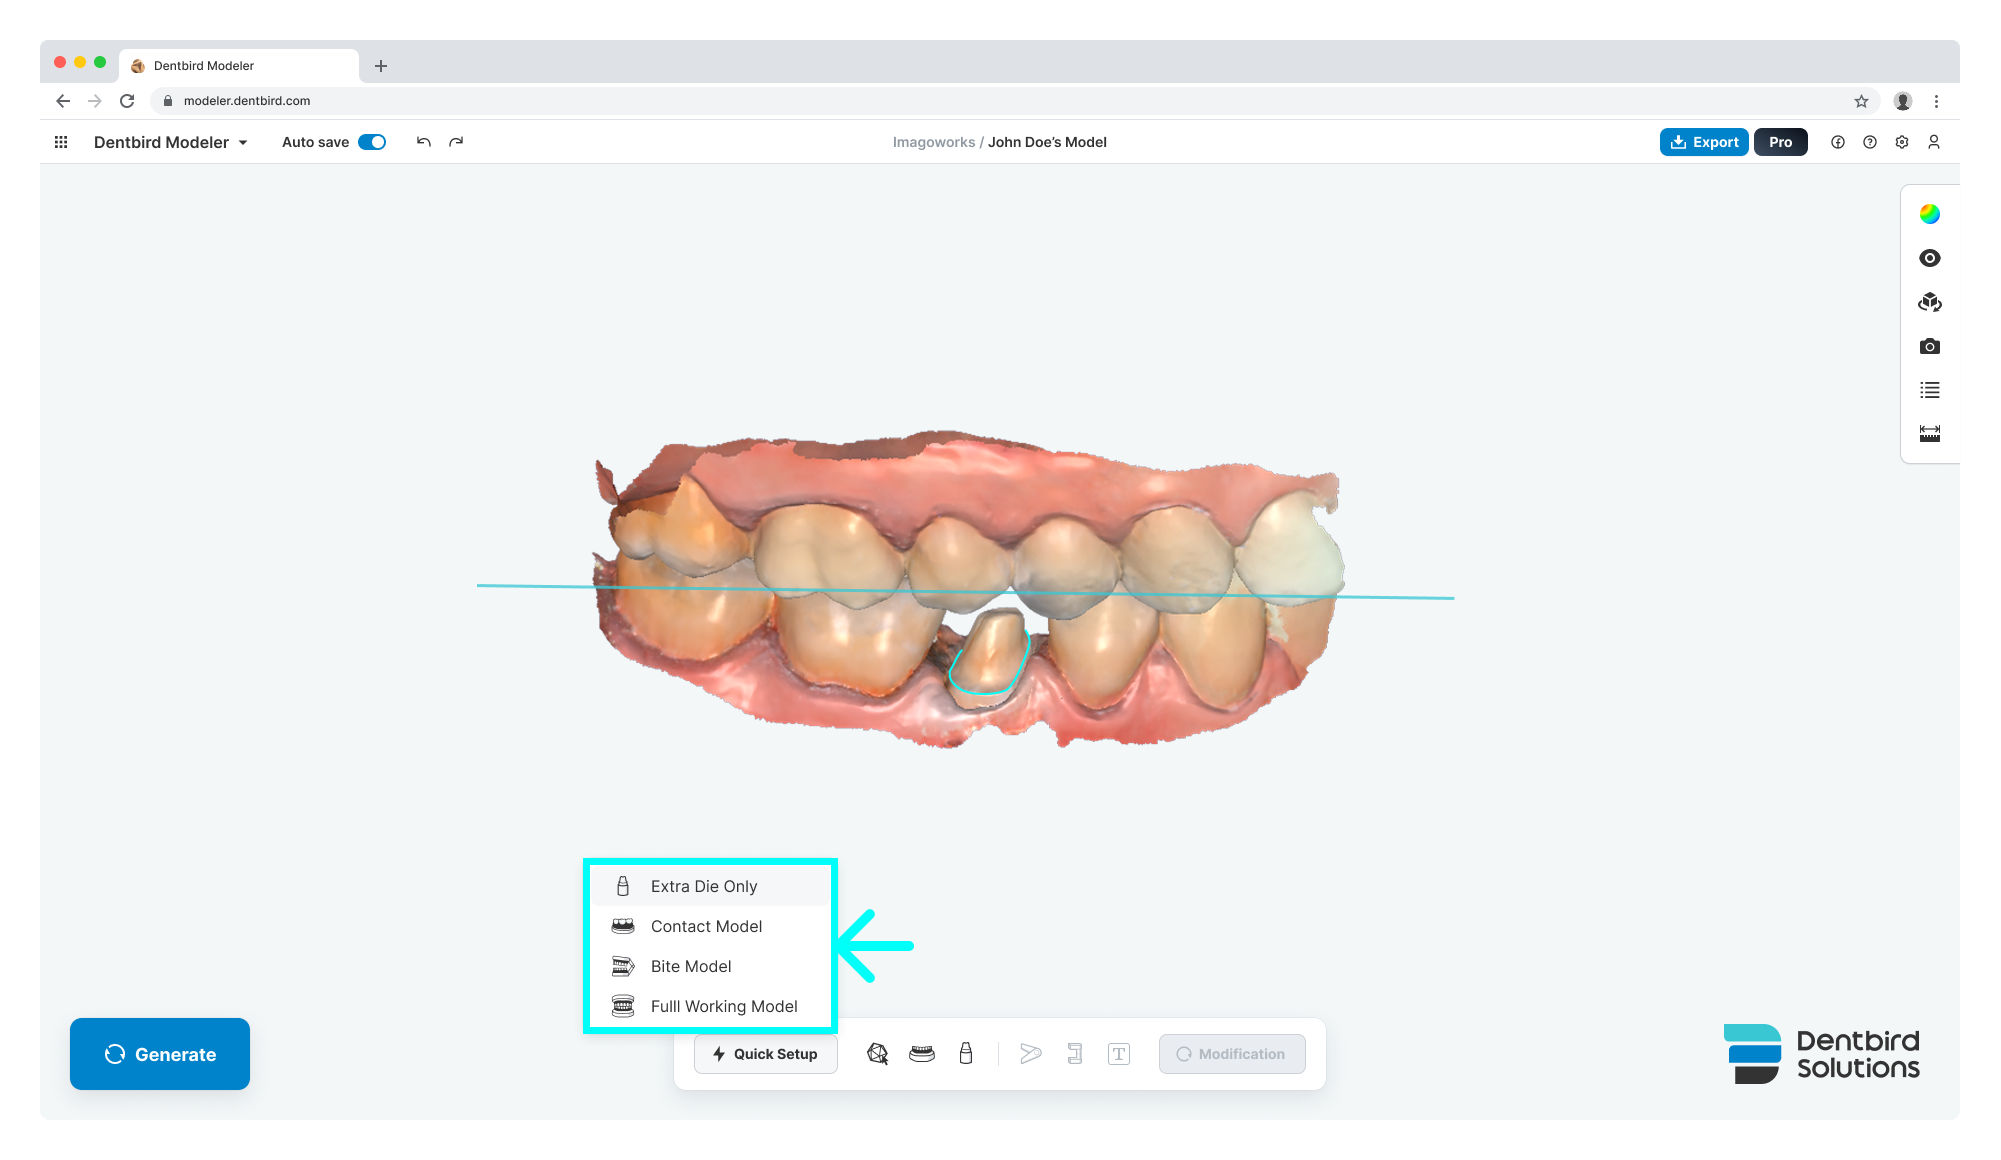
Task: Click the 3D cubes view icon
Action: pyautogui.click(x=1929, y=302)
